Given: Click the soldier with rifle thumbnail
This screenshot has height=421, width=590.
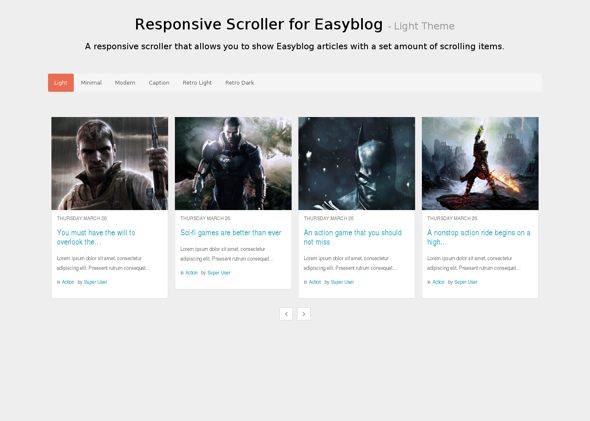Looking at the screenshot, I should coord(110,163).
